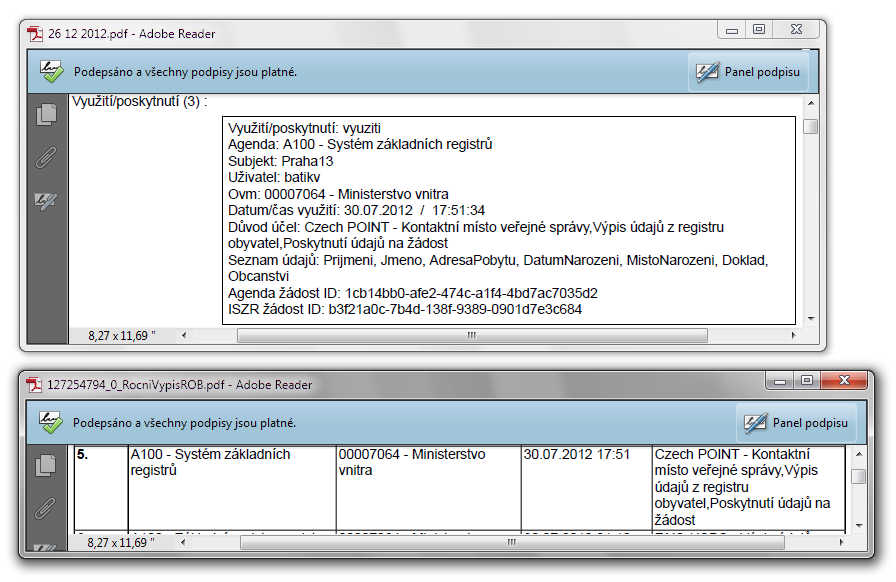Click the signature valid checkmark icon in the bottom window
This screenshot has height=582, width=896.
(50, 422)
